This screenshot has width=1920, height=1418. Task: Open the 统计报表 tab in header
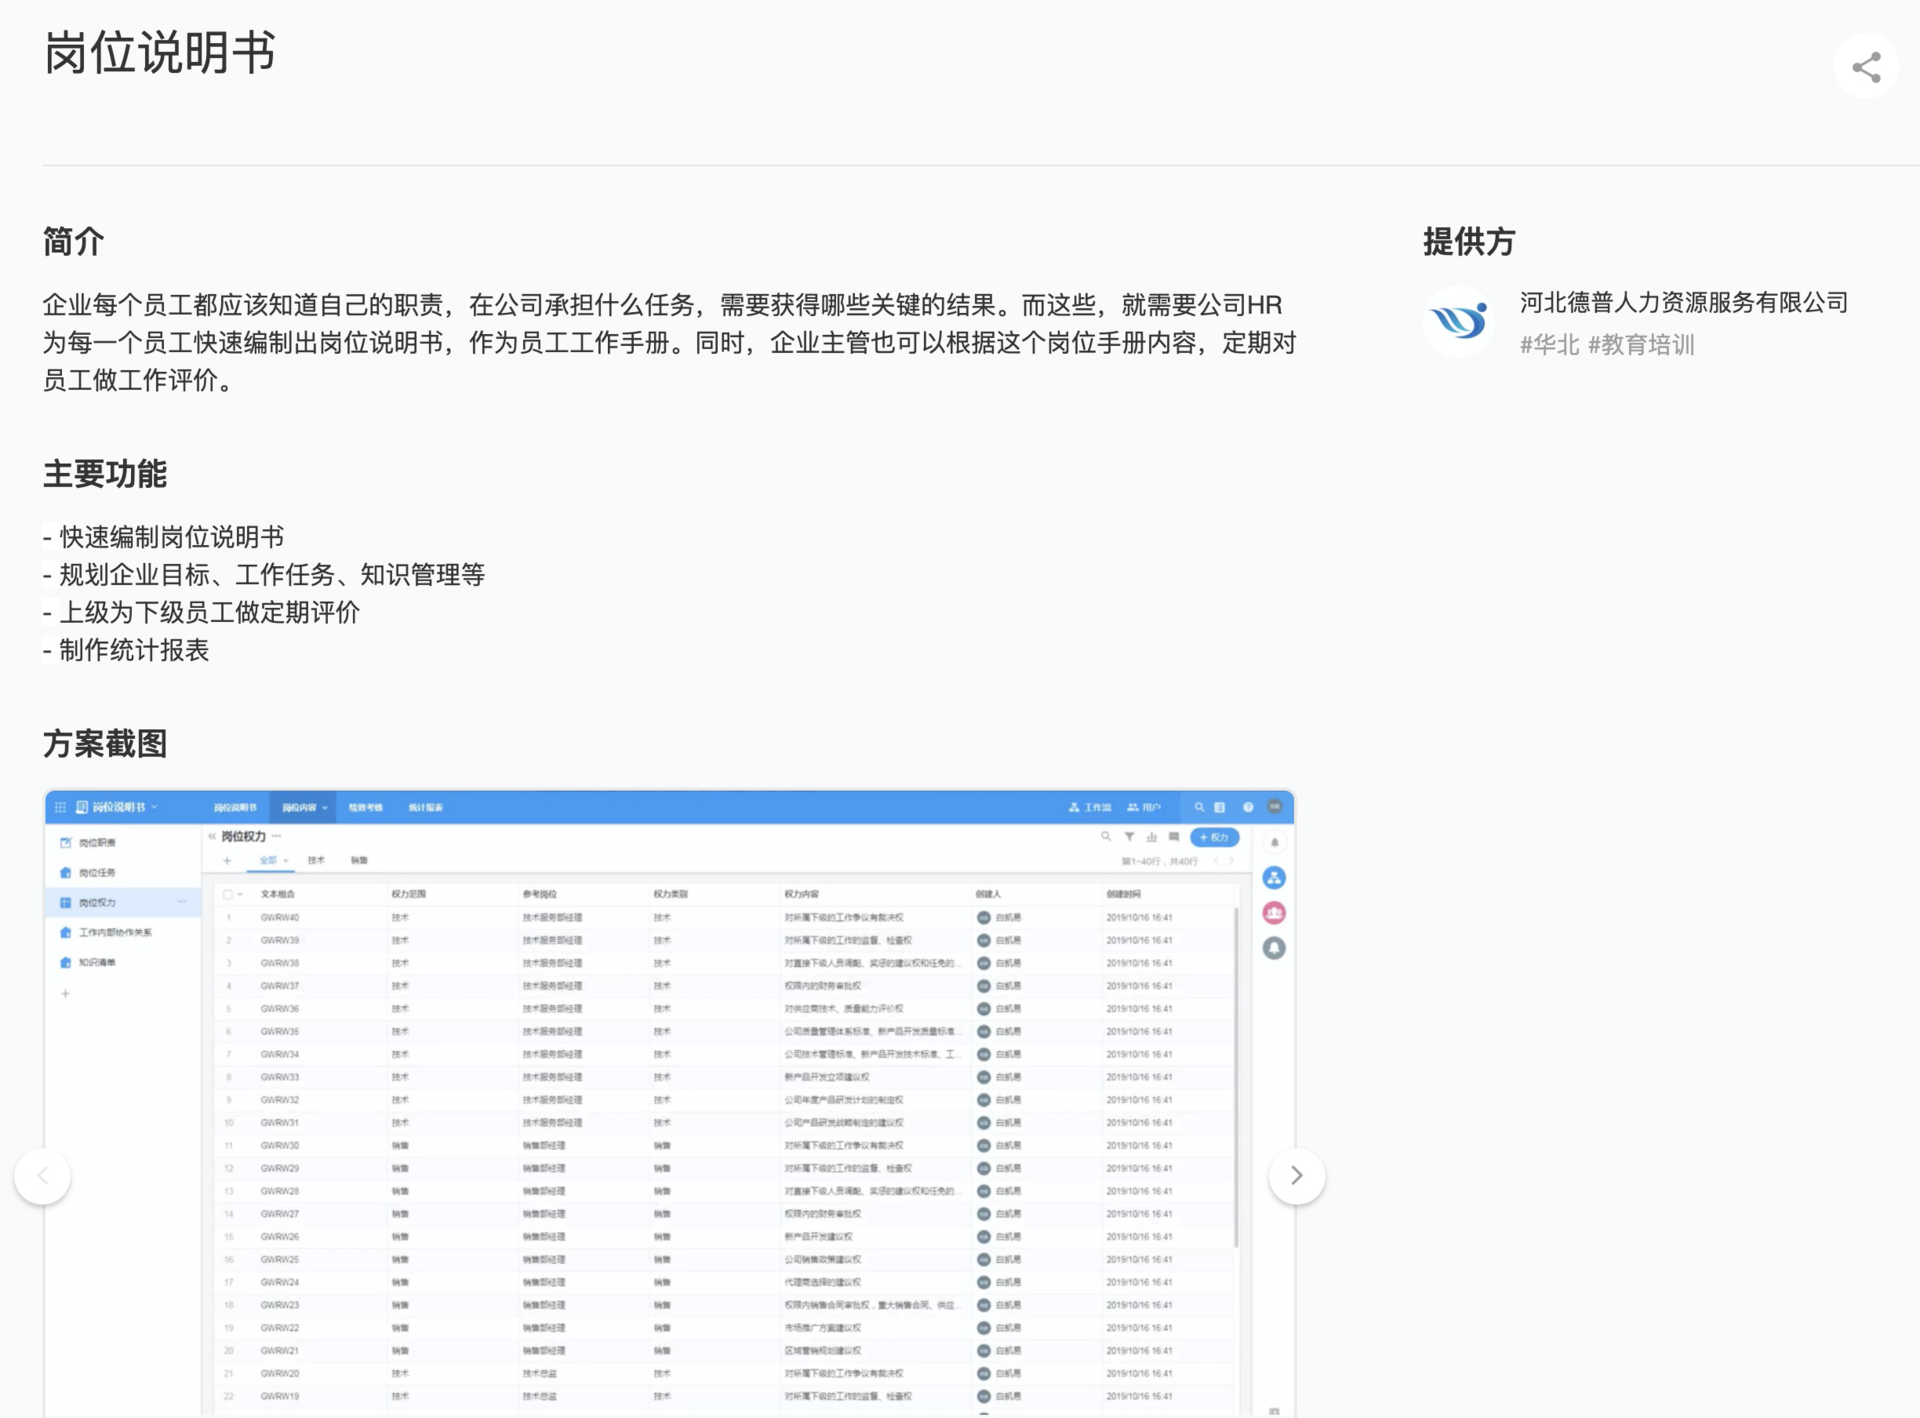pos(425,807)
